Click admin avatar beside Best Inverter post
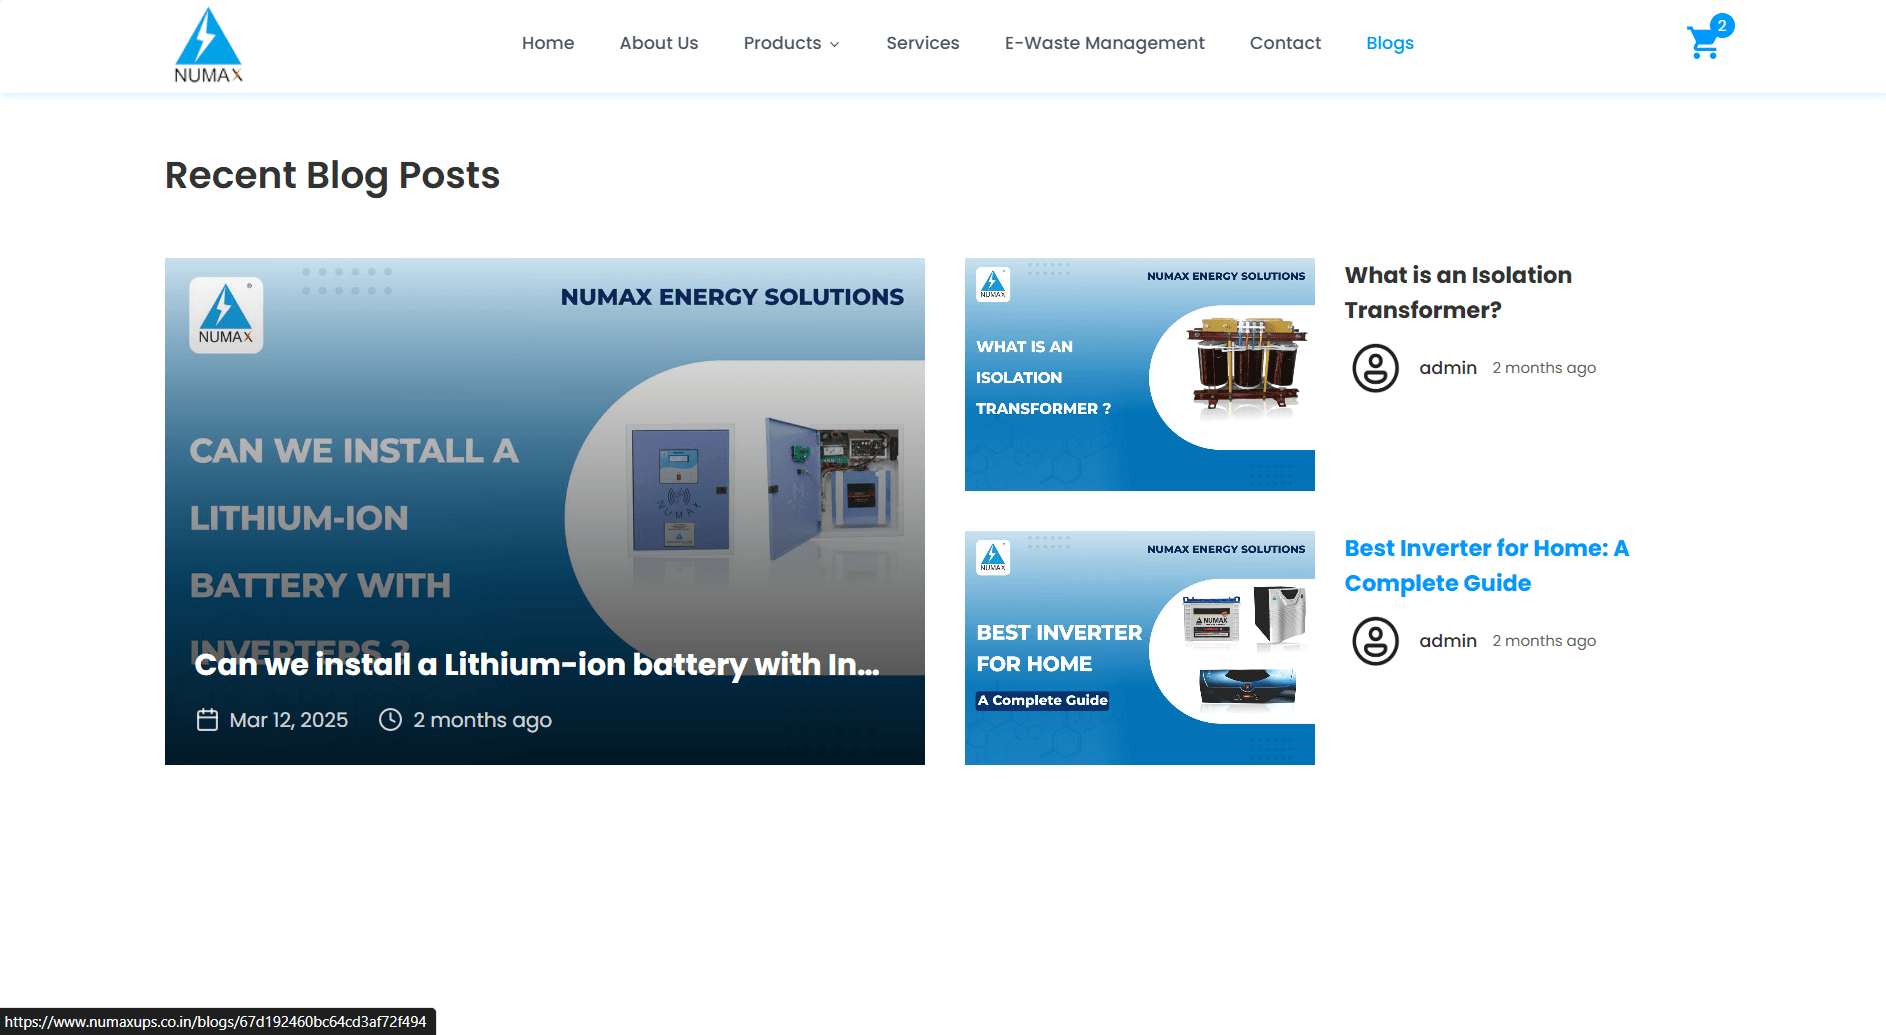This screenshot has height=1035, width=1886. pyautogui.click(x=1375, y=641)
